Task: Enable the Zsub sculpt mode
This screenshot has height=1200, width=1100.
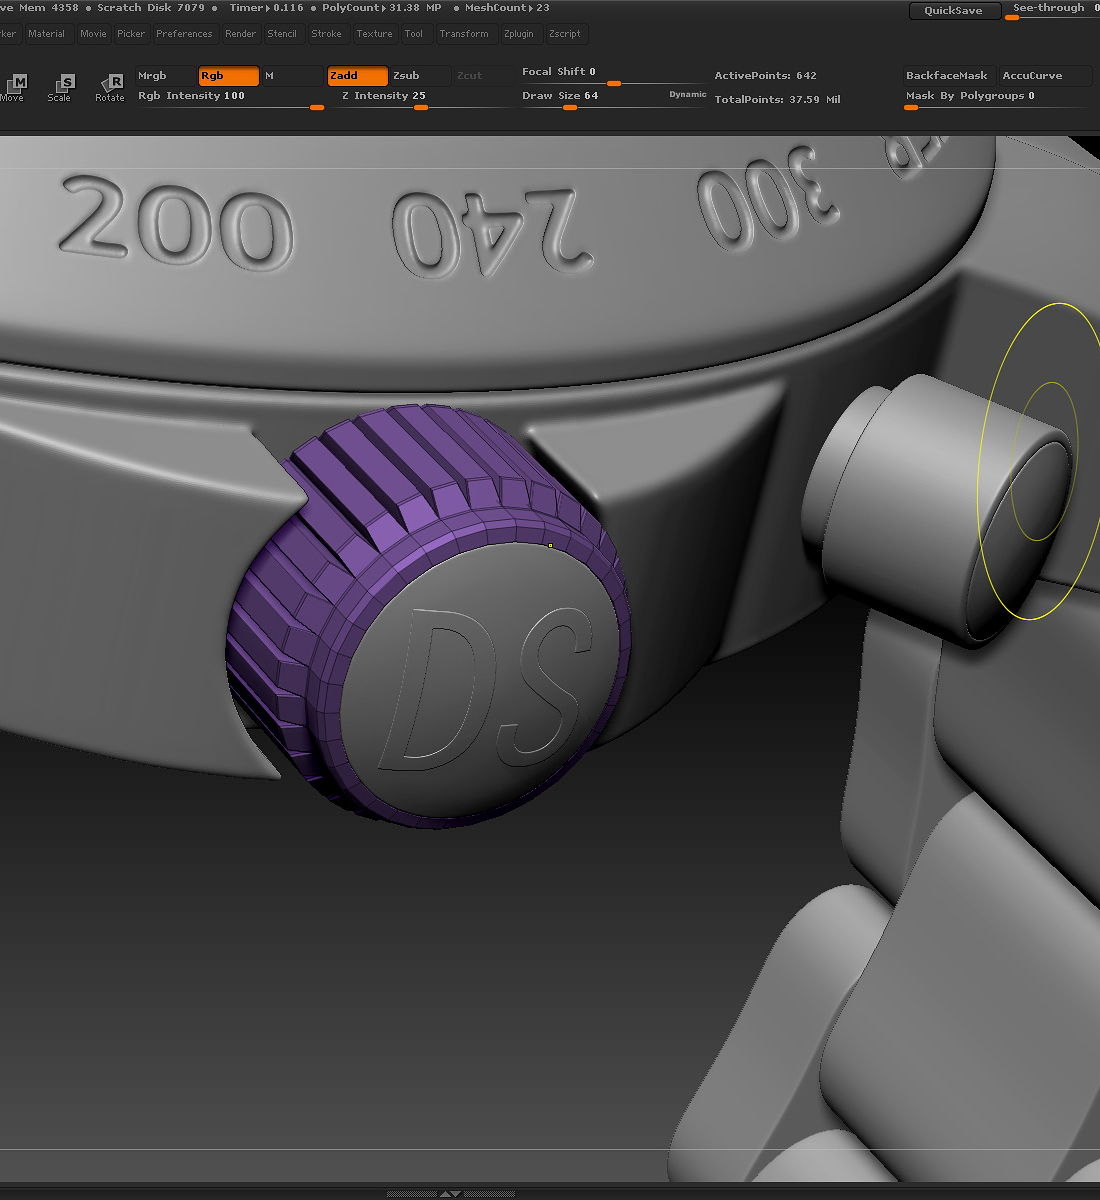Action: pos(420,76)
